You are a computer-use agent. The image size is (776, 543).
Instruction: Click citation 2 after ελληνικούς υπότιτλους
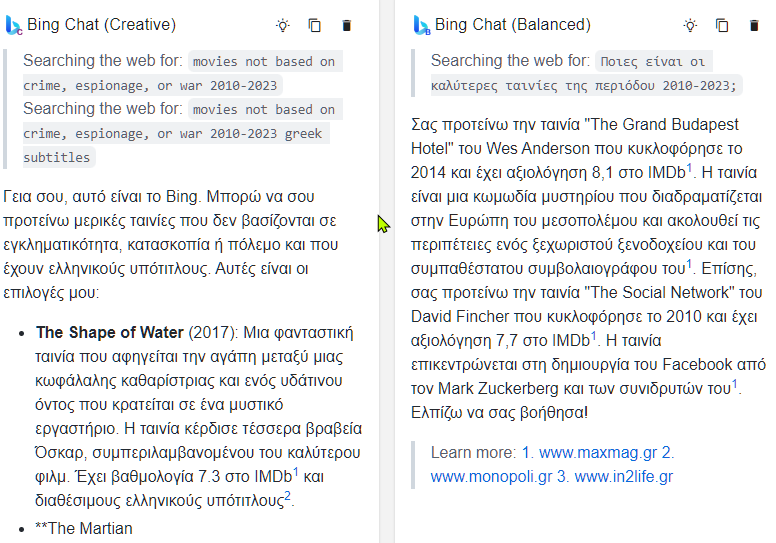pos(287,495)
